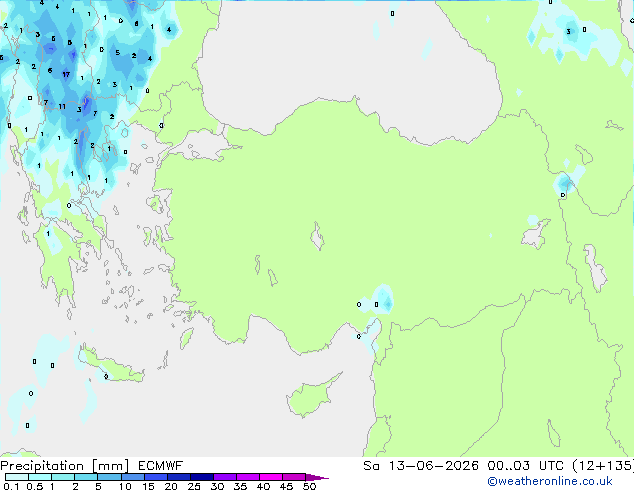Click the forecast time "00..03 UTC" text
Screen dimensions: 634x490
pos(525,466)
